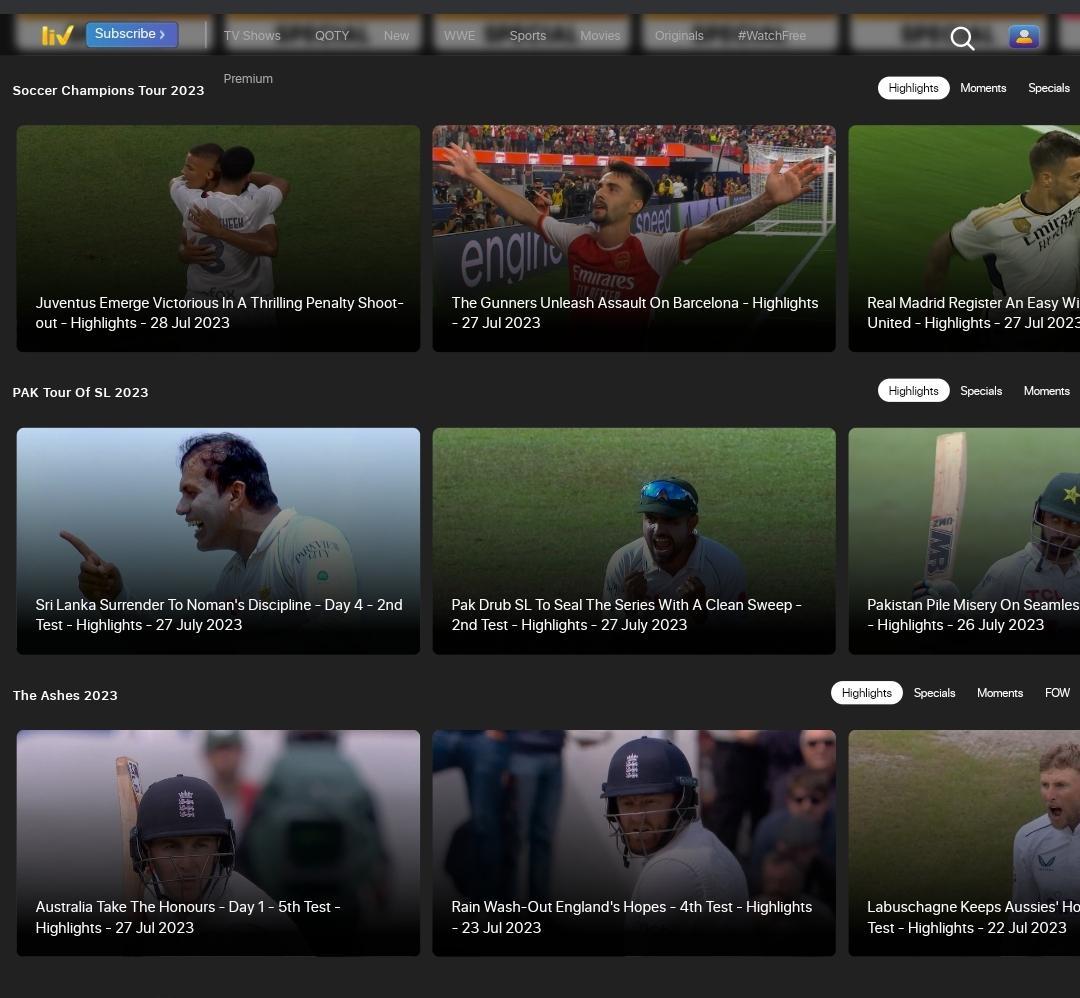Click the PAK Tour Of SL 2023 heading
1080x998 pixels.
81,393
